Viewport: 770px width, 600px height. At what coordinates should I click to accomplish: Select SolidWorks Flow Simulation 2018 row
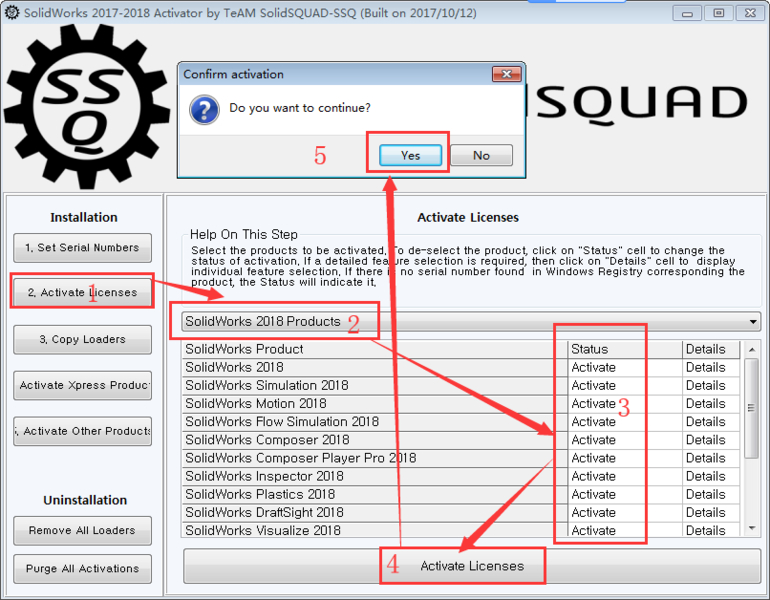tap(375, 422)
